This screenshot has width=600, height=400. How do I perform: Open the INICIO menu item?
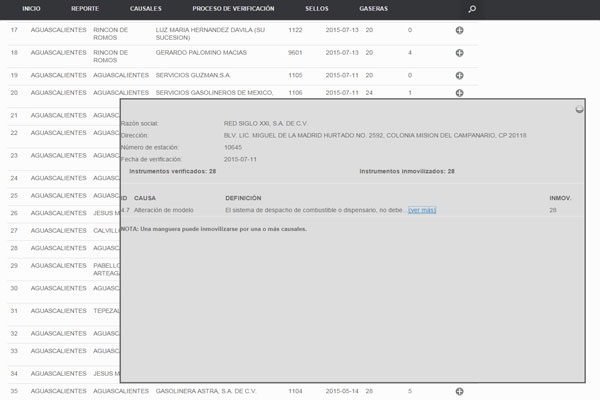click(x=31, y=8)
